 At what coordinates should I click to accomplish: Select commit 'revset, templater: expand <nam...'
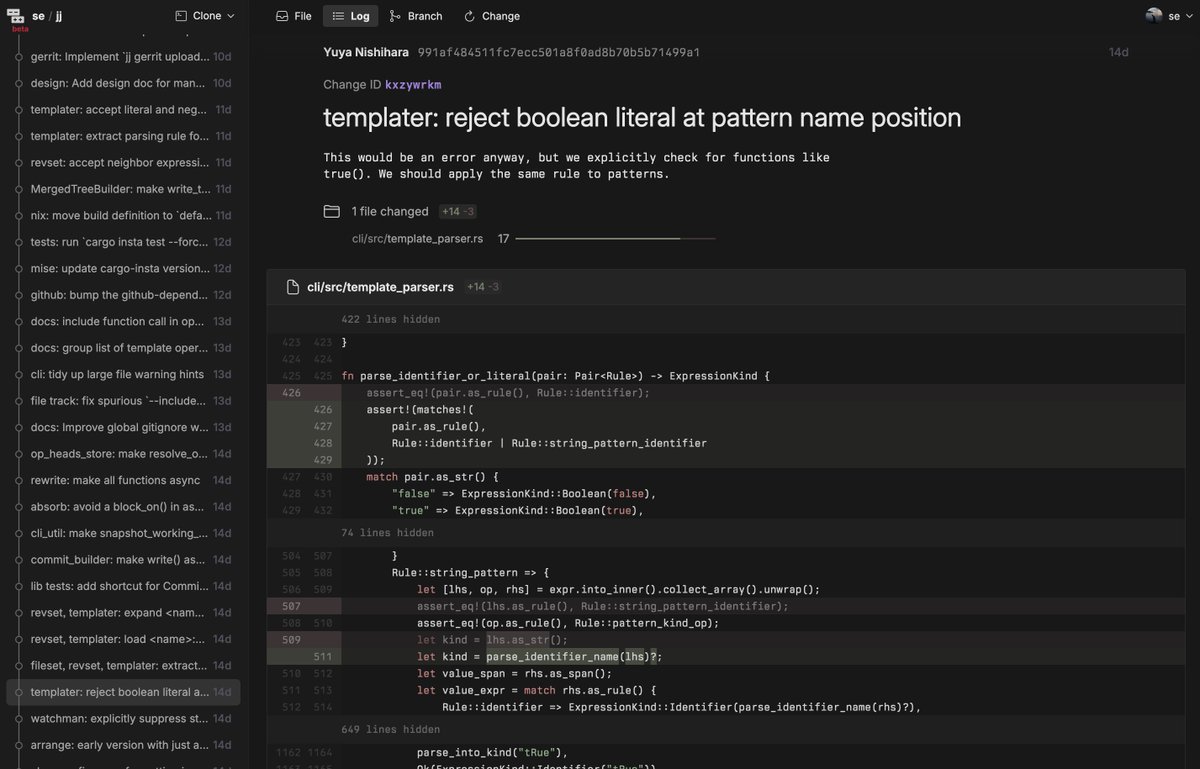124,613
